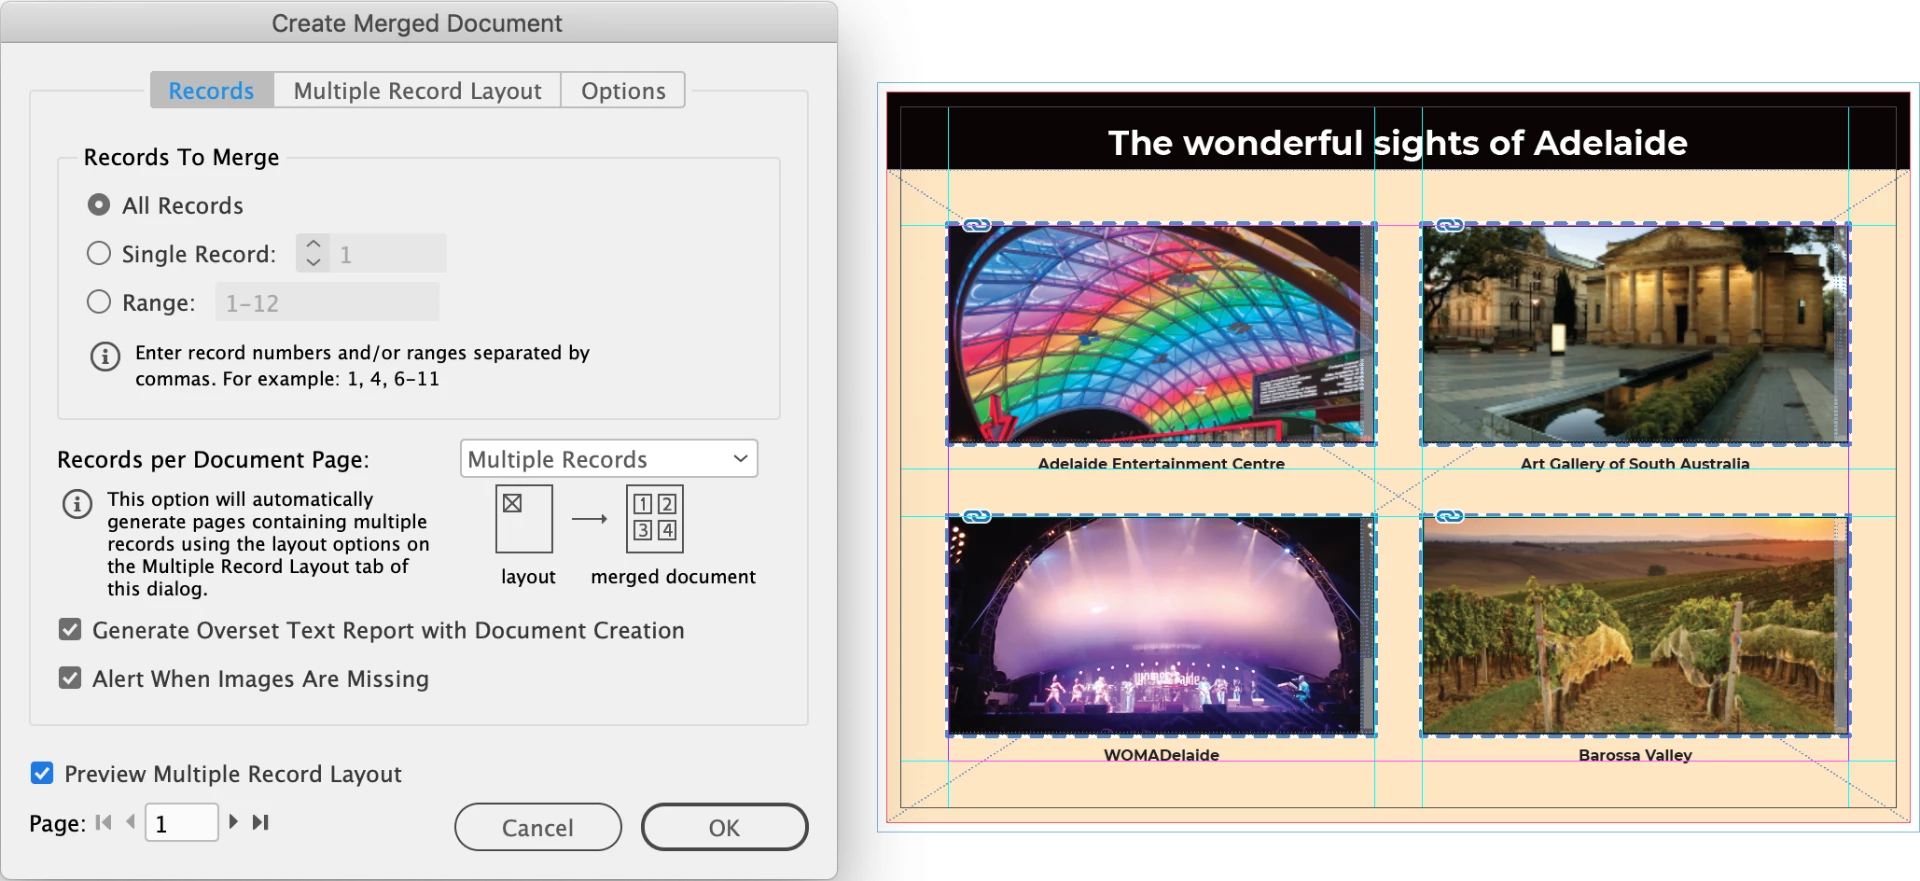Click the caption 'Barossa Valley'
The width and height of the screenshot is (1920, 881).
click(1635, 755)
